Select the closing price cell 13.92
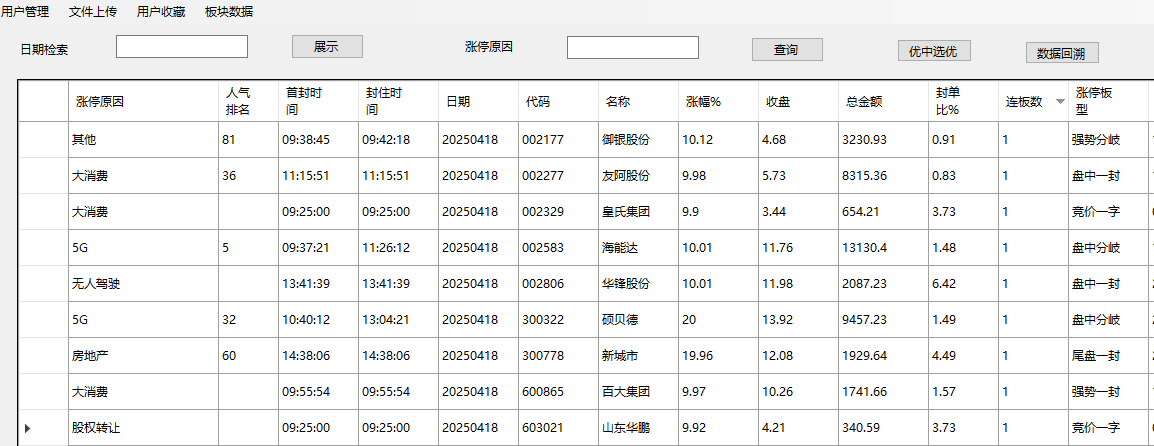Viewport: 1154px width, 446px height. click(x=798, y=319)
